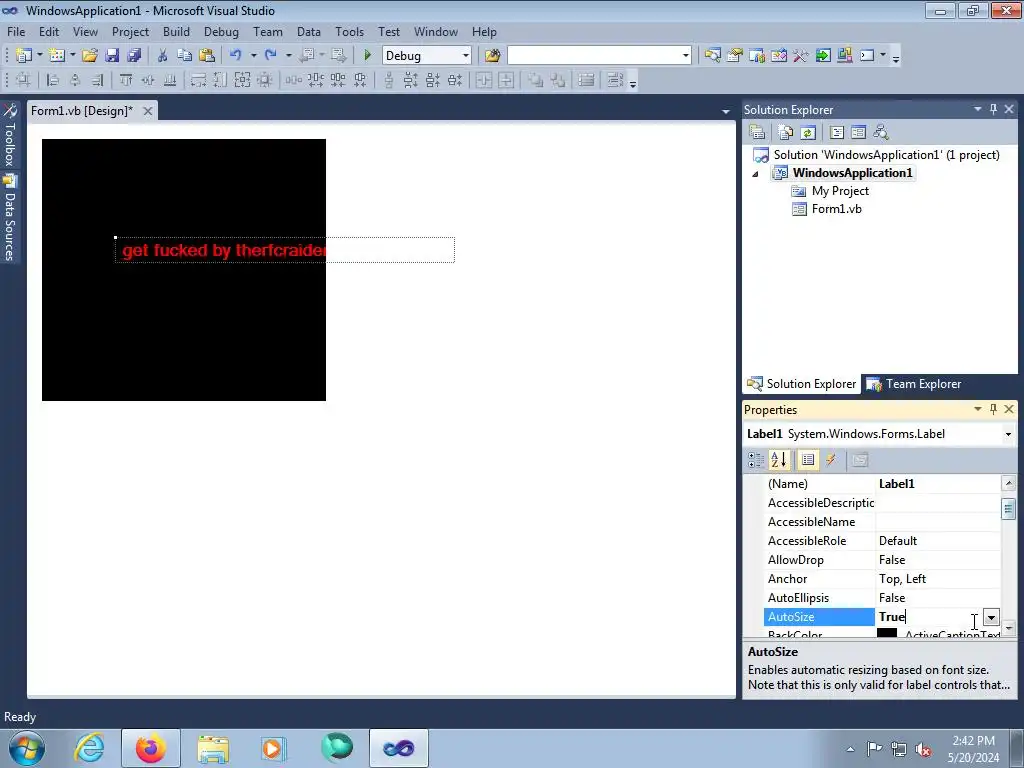Open the Find combo box dropdown arrow
Image resolution: width=1024 pixels, height=768 pixels.
[x=685, y=56]
